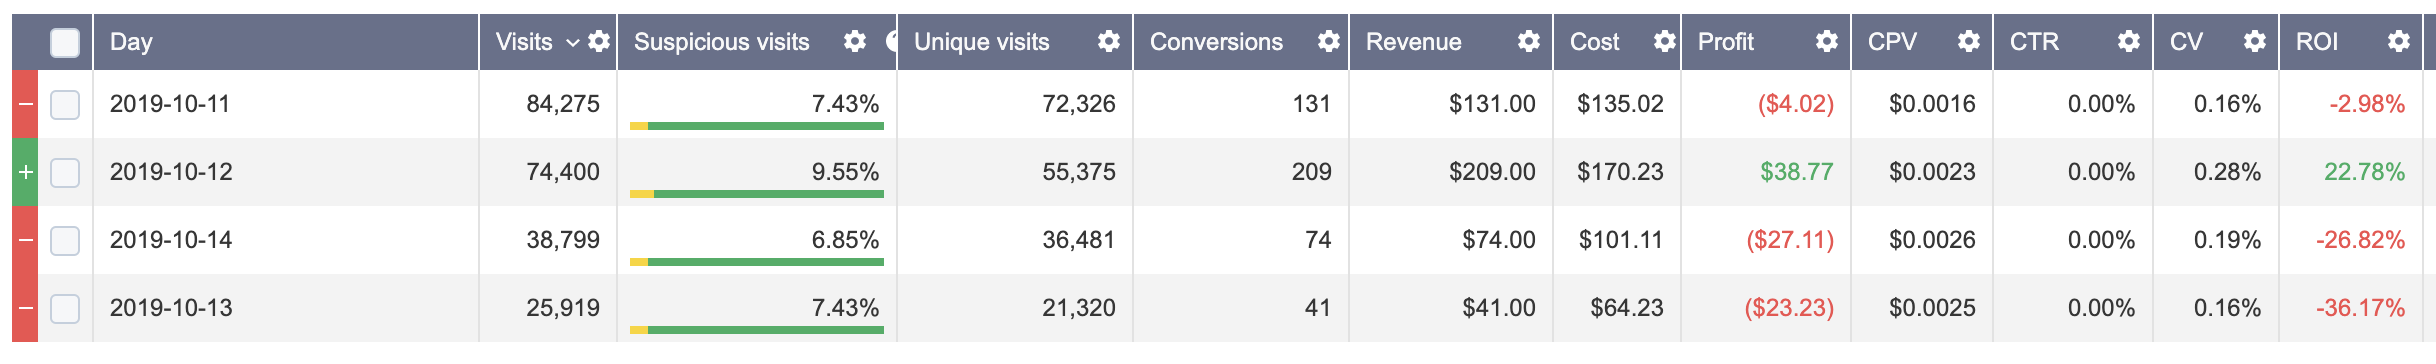The image size is (2436, 364).
Task: Open gear settings for Profit column
Action: pyautogui.click(x=1827, y=42)
